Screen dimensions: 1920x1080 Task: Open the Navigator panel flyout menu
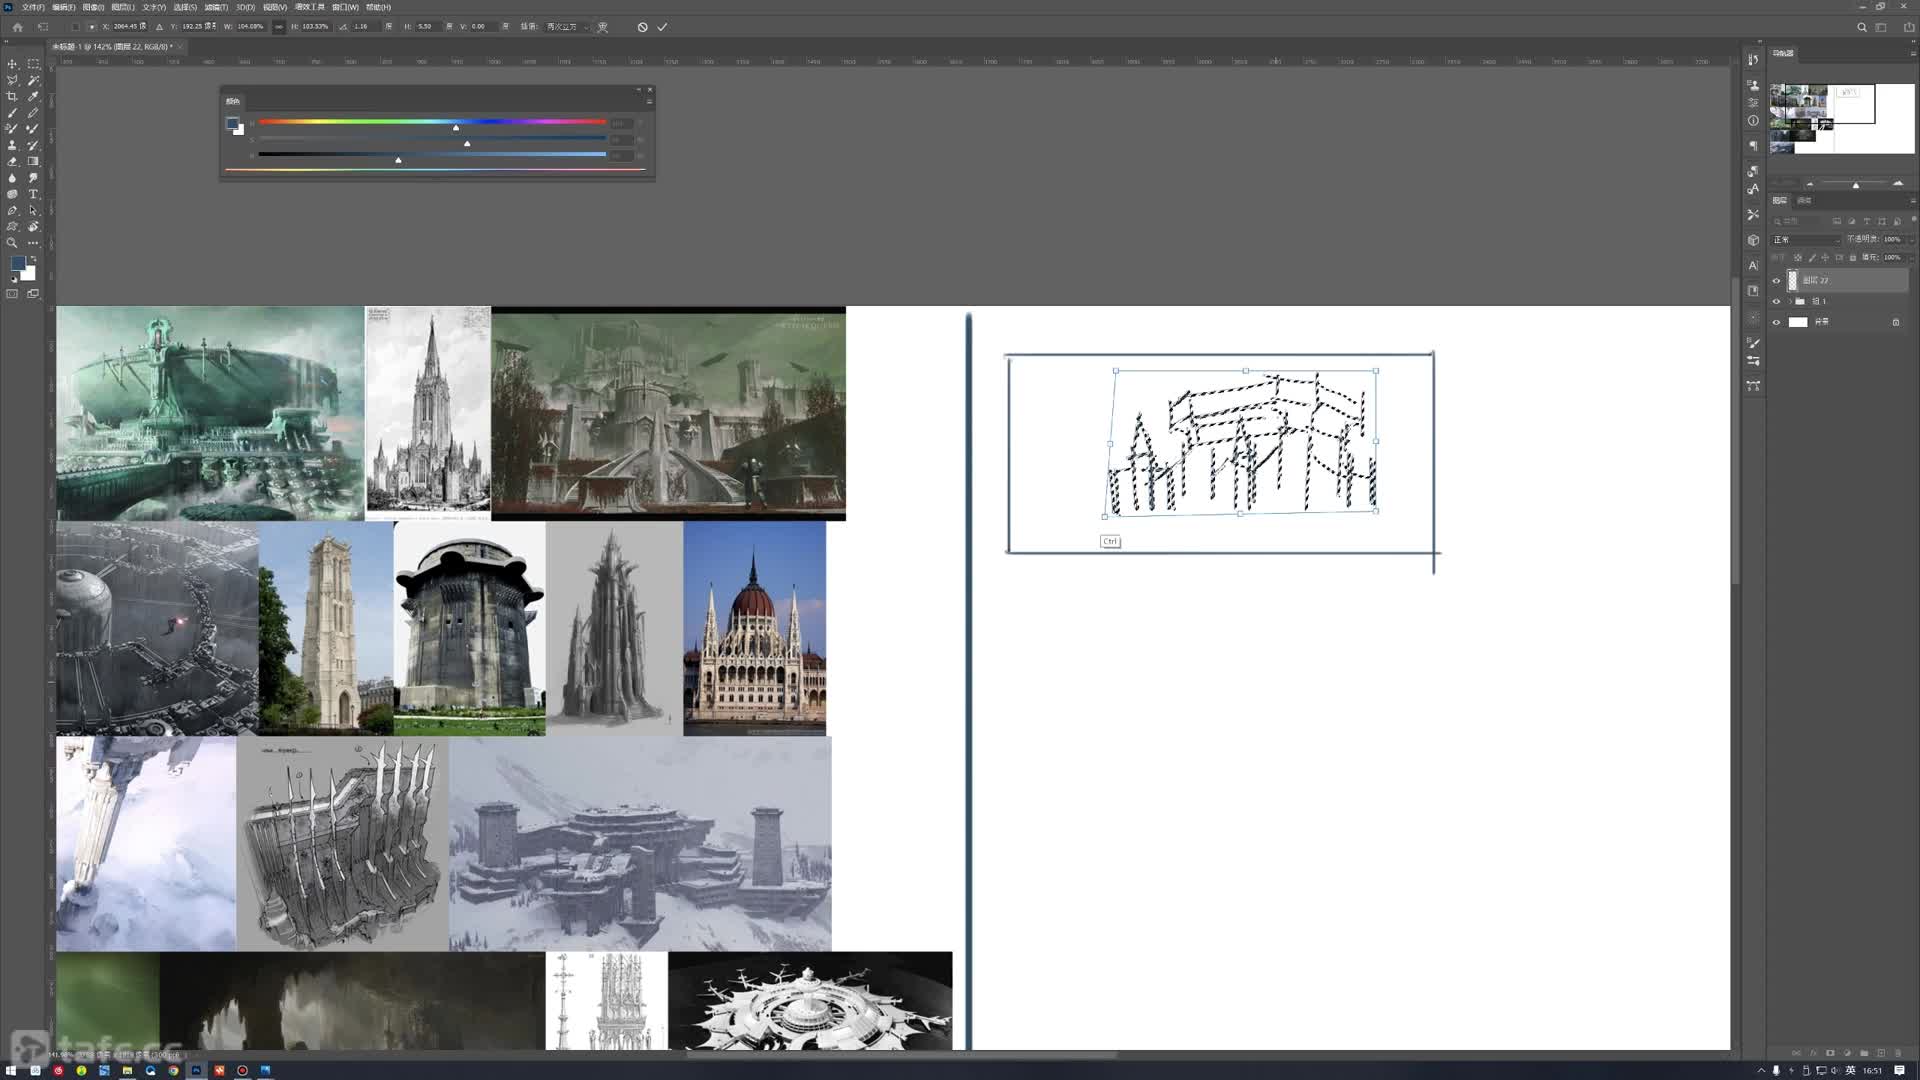coord(1912,53)
